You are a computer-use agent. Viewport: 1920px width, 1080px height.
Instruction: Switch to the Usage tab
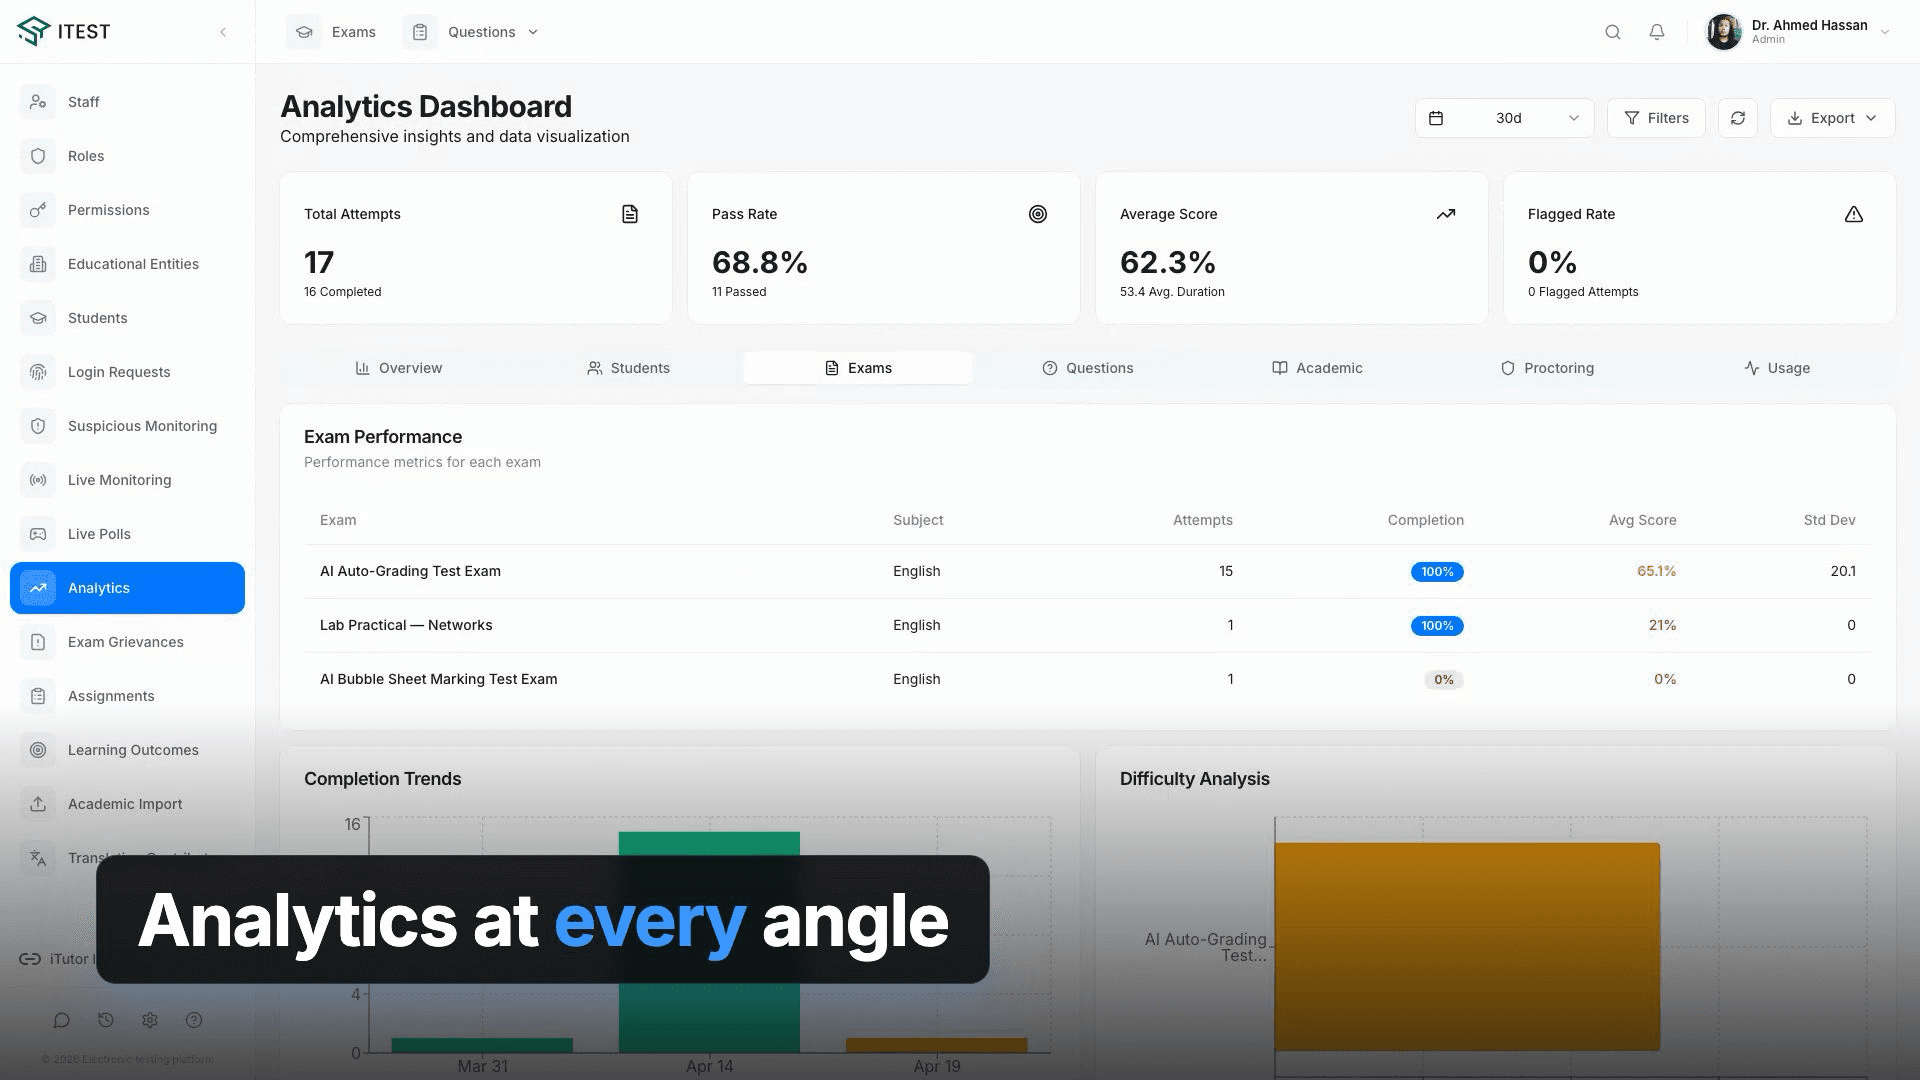1776,368
